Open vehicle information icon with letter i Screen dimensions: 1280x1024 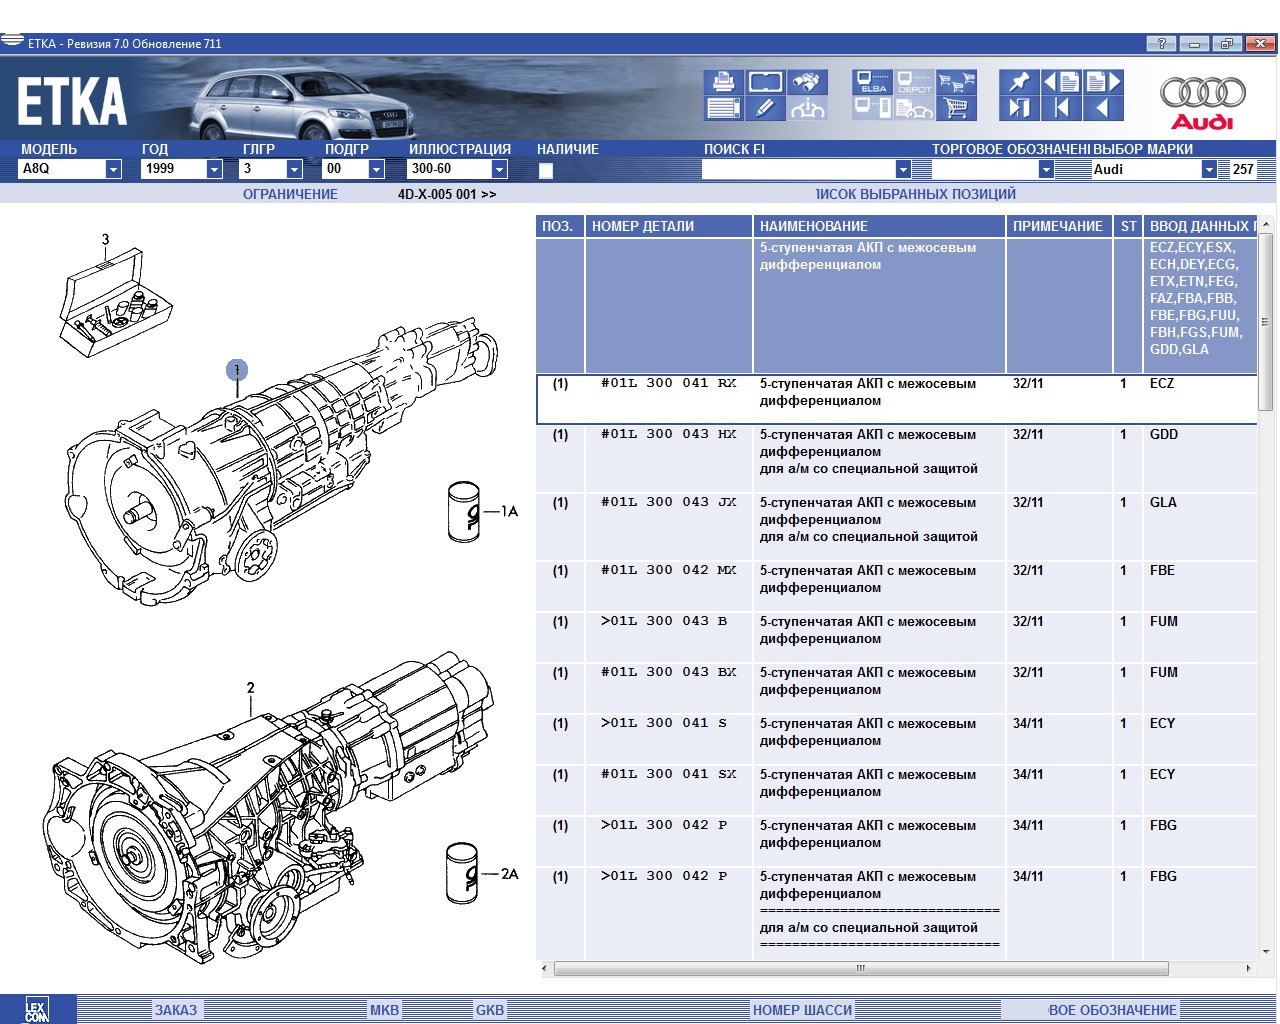[807, 108]
